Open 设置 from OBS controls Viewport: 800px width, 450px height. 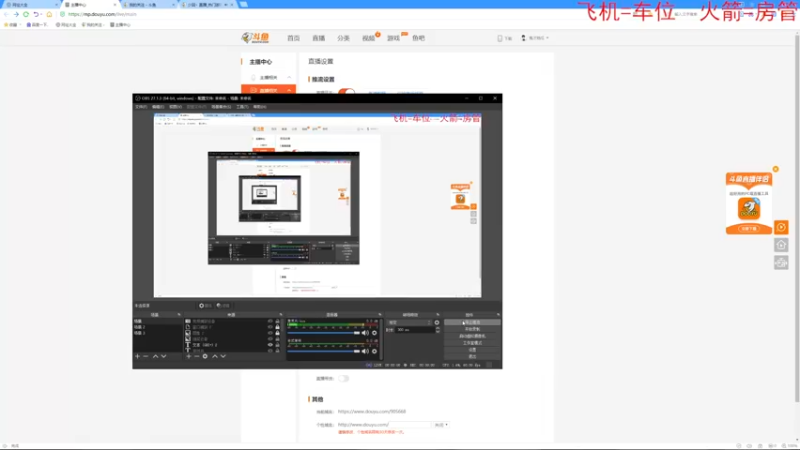pos(472,349)
